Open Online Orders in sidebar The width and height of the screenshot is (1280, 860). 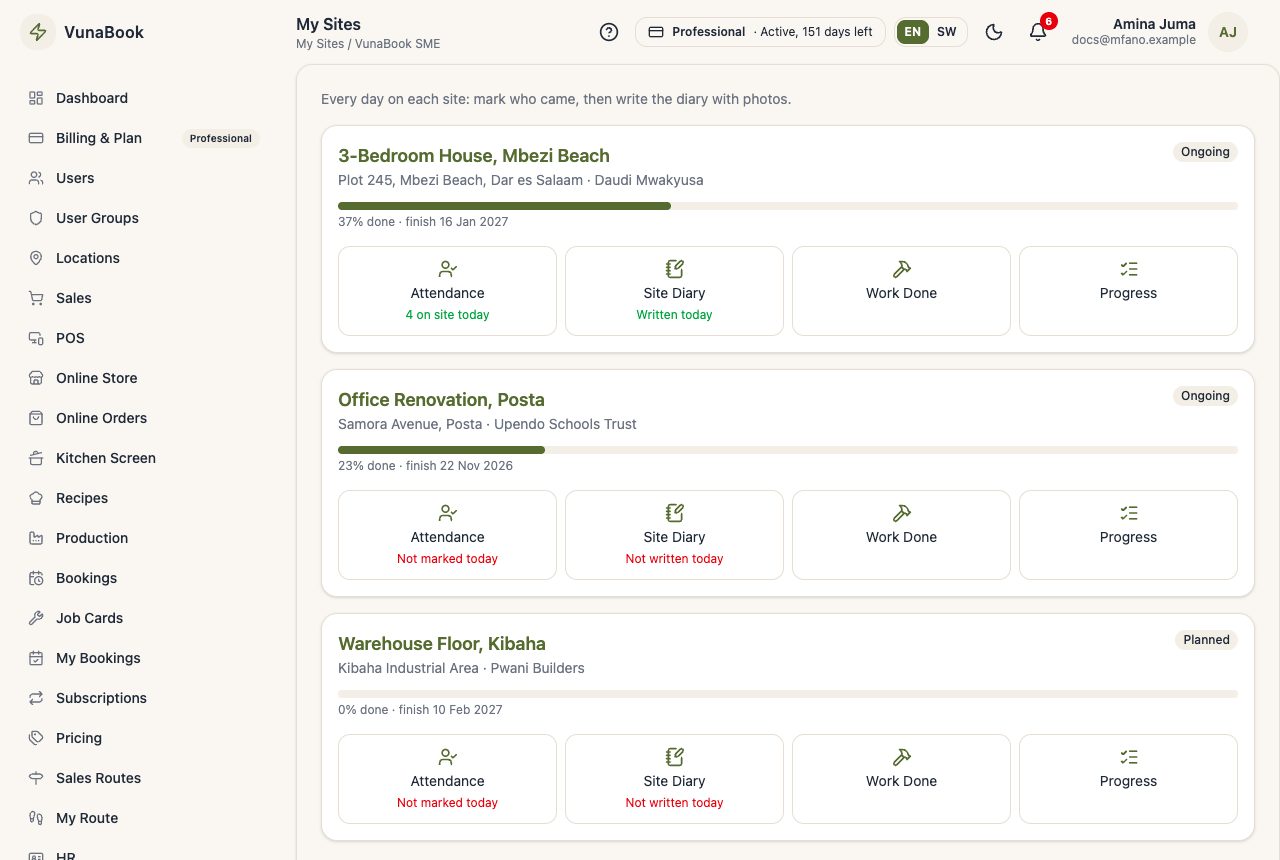click(x=144, y=418)
